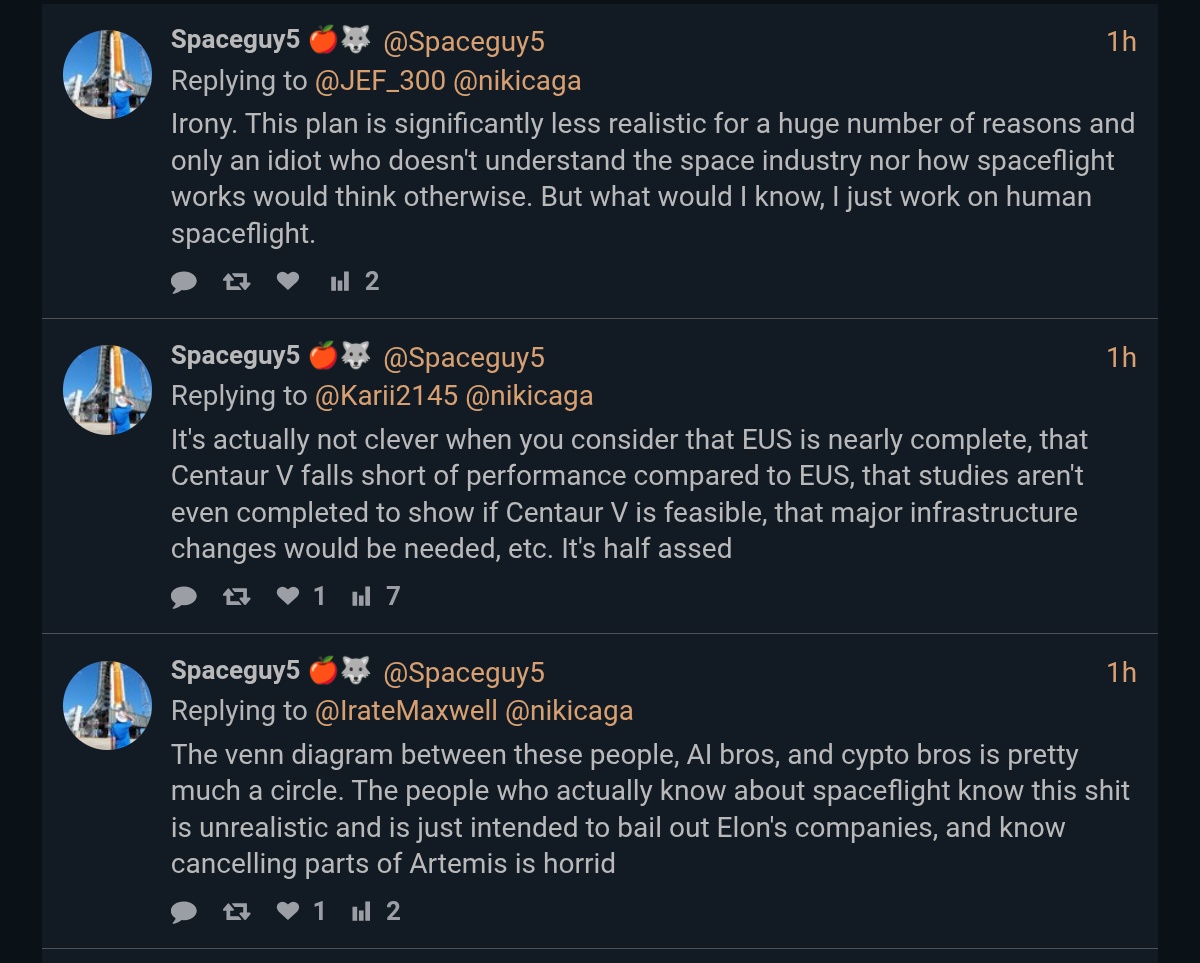
Task: Open view stats on the Centaur V post
Action: (x=361, y=597)
